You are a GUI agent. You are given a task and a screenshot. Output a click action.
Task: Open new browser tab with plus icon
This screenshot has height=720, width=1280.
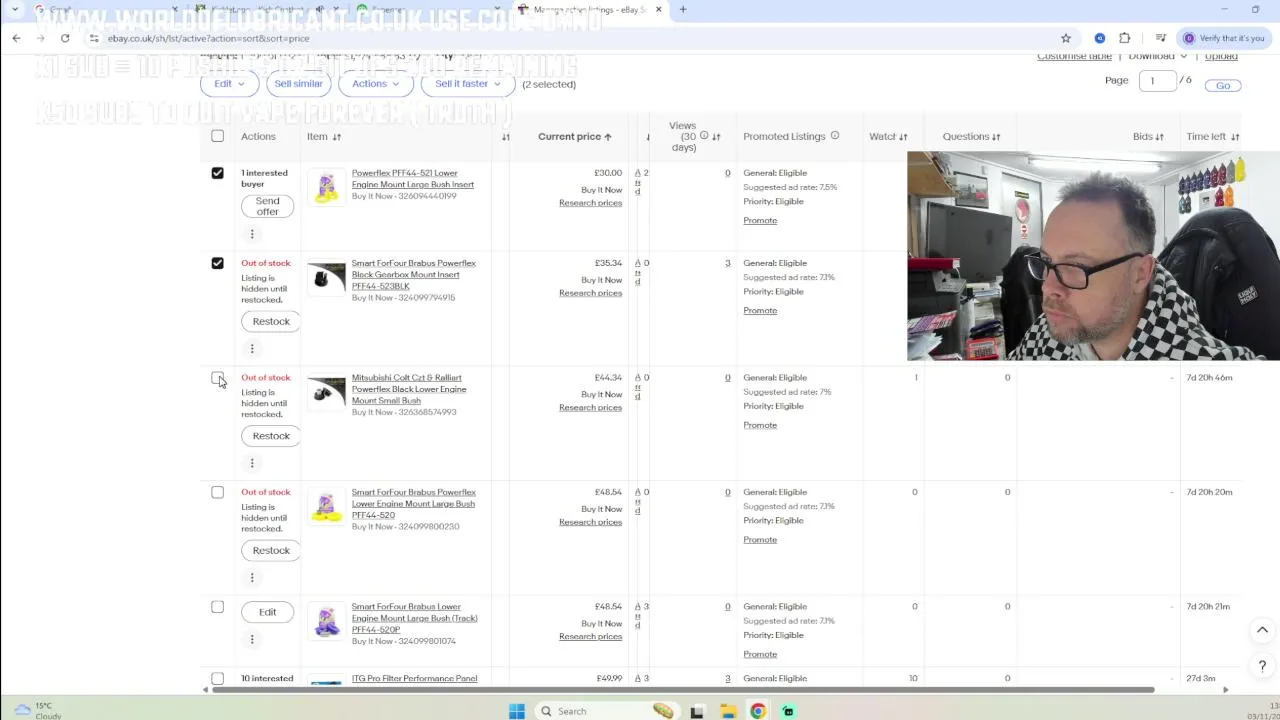click(x=683, y=10)
